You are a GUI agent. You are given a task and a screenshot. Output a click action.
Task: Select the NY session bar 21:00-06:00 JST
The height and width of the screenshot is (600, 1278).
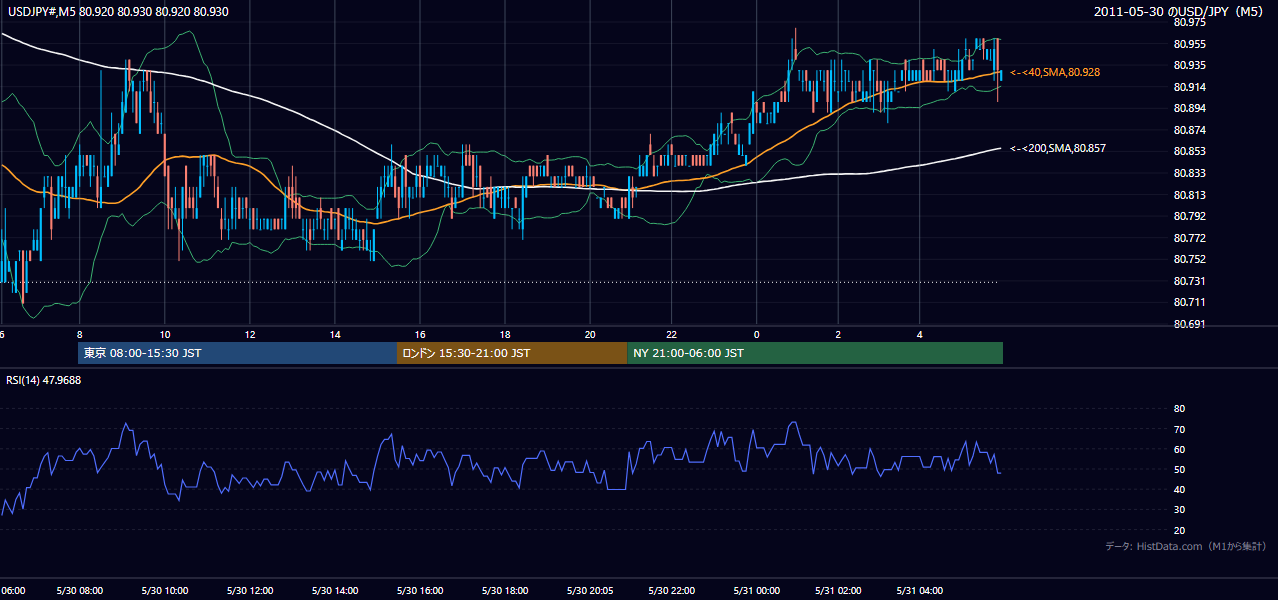pyautogui.click(x=815, y=353)
